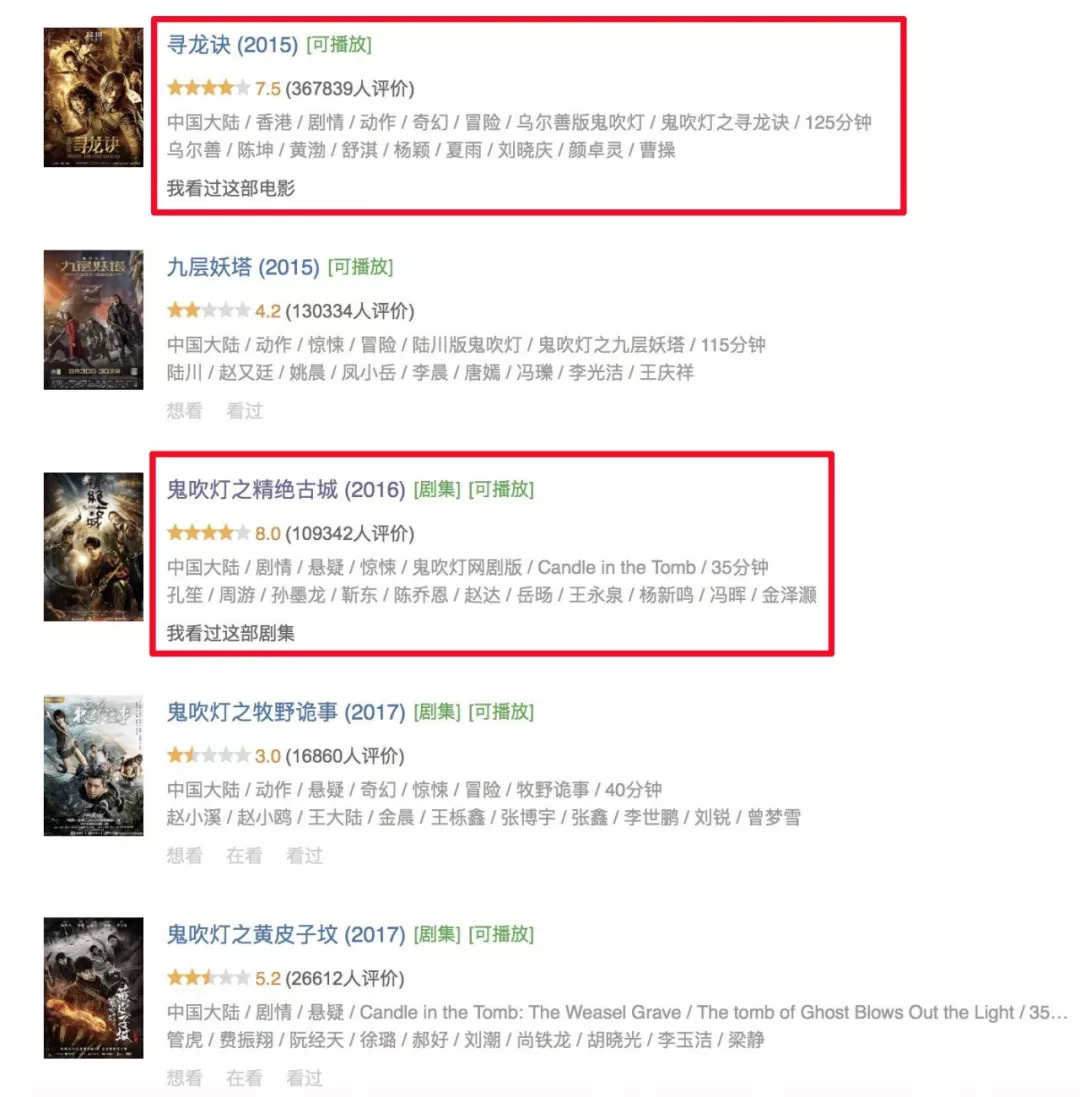
Task: Click the 鬼吹灯之牧野诡事 poster thumbnail
Action: pyautogui.click(x=93, y=765)
